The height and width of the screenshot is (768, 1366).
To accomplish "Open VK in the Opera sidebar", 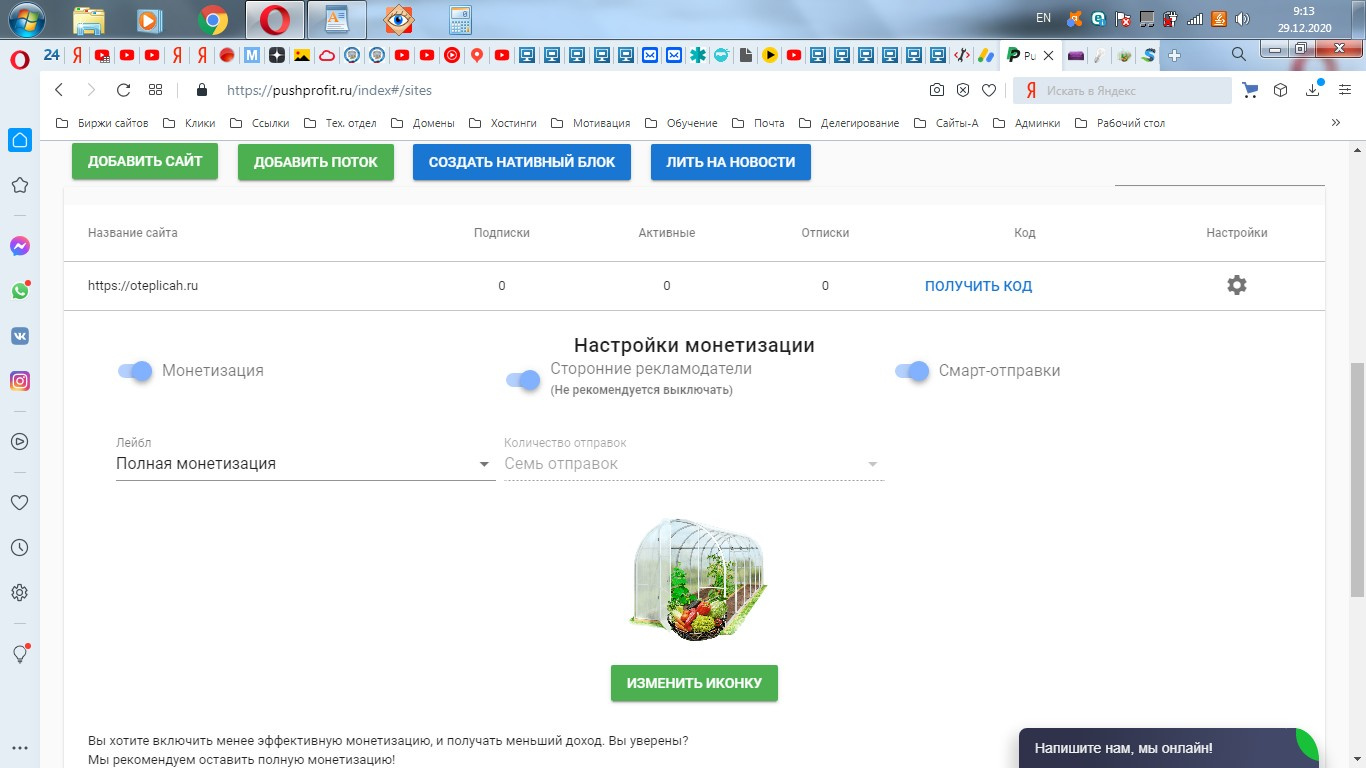I will 19,336.
